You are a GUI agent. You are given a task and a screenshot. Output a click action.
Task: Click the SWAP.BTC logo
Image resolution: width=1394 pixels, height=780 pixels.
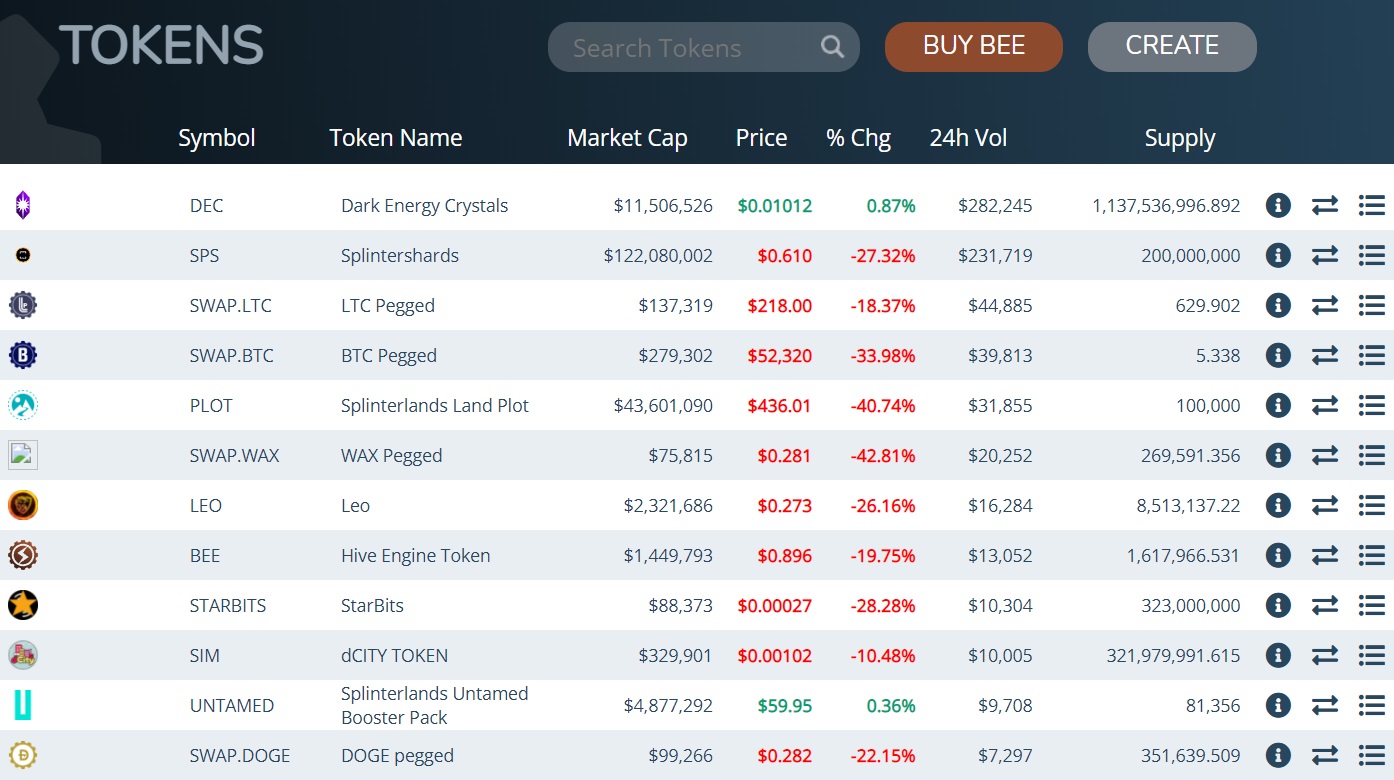tap(23, 355)
